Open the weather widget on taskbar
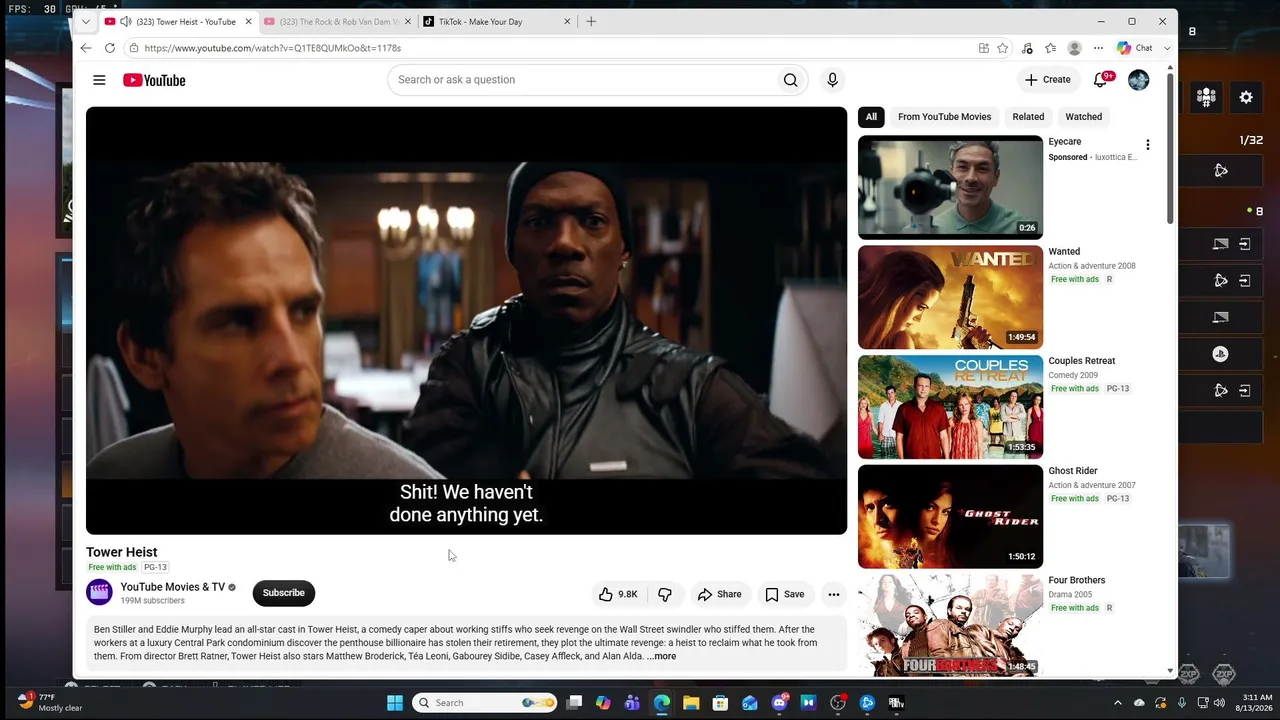Image resolution: width=1280 pixels, height=720 pixels. click(49, 702)
